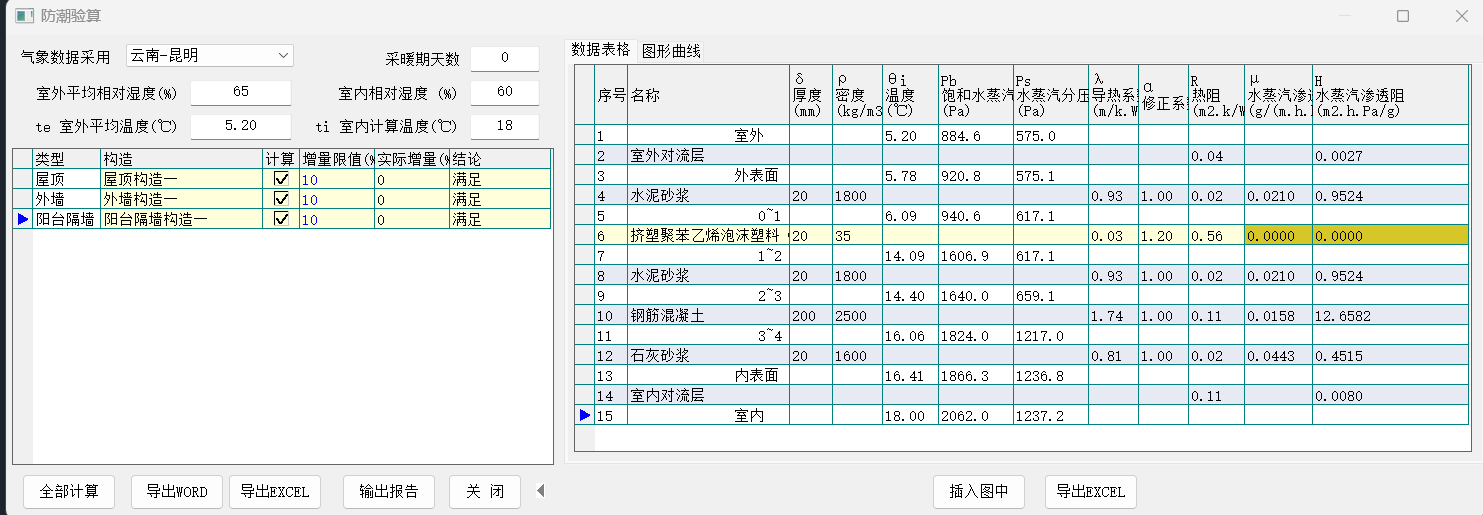Edit the 室外平均相对湿度 input field
The image size is (1483, 515).
(240, 92)
